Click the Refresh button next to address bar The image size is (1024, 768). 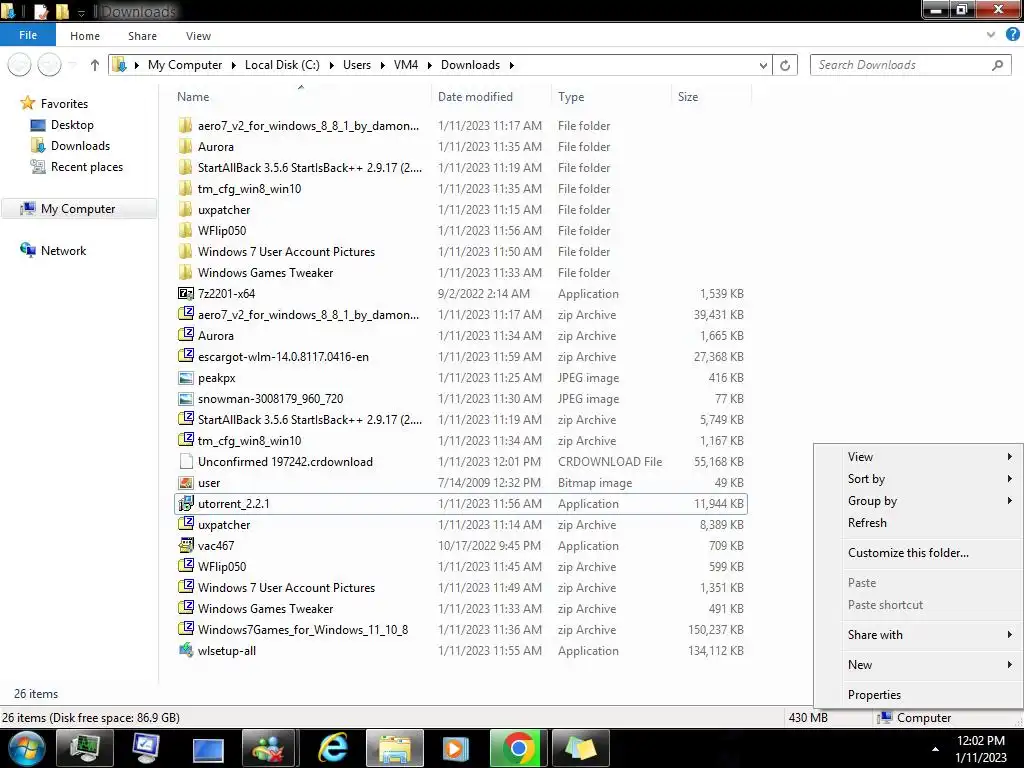(x=785, y=65)
